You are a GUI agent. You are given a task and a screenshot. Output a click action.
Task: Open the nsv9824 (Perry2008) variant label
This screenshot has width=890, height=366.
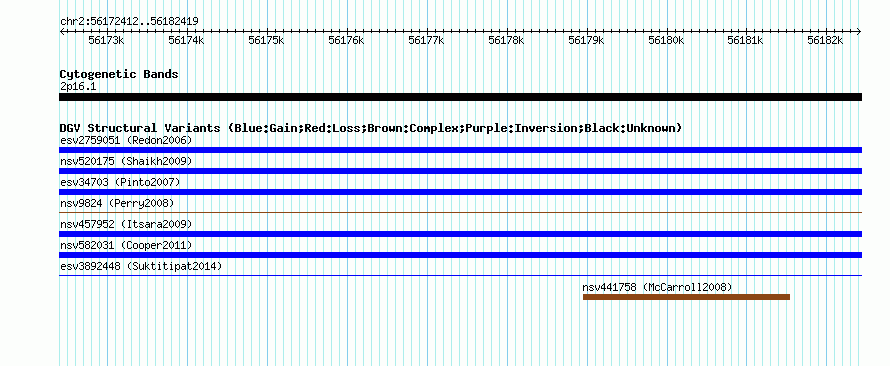pos(117,203)
